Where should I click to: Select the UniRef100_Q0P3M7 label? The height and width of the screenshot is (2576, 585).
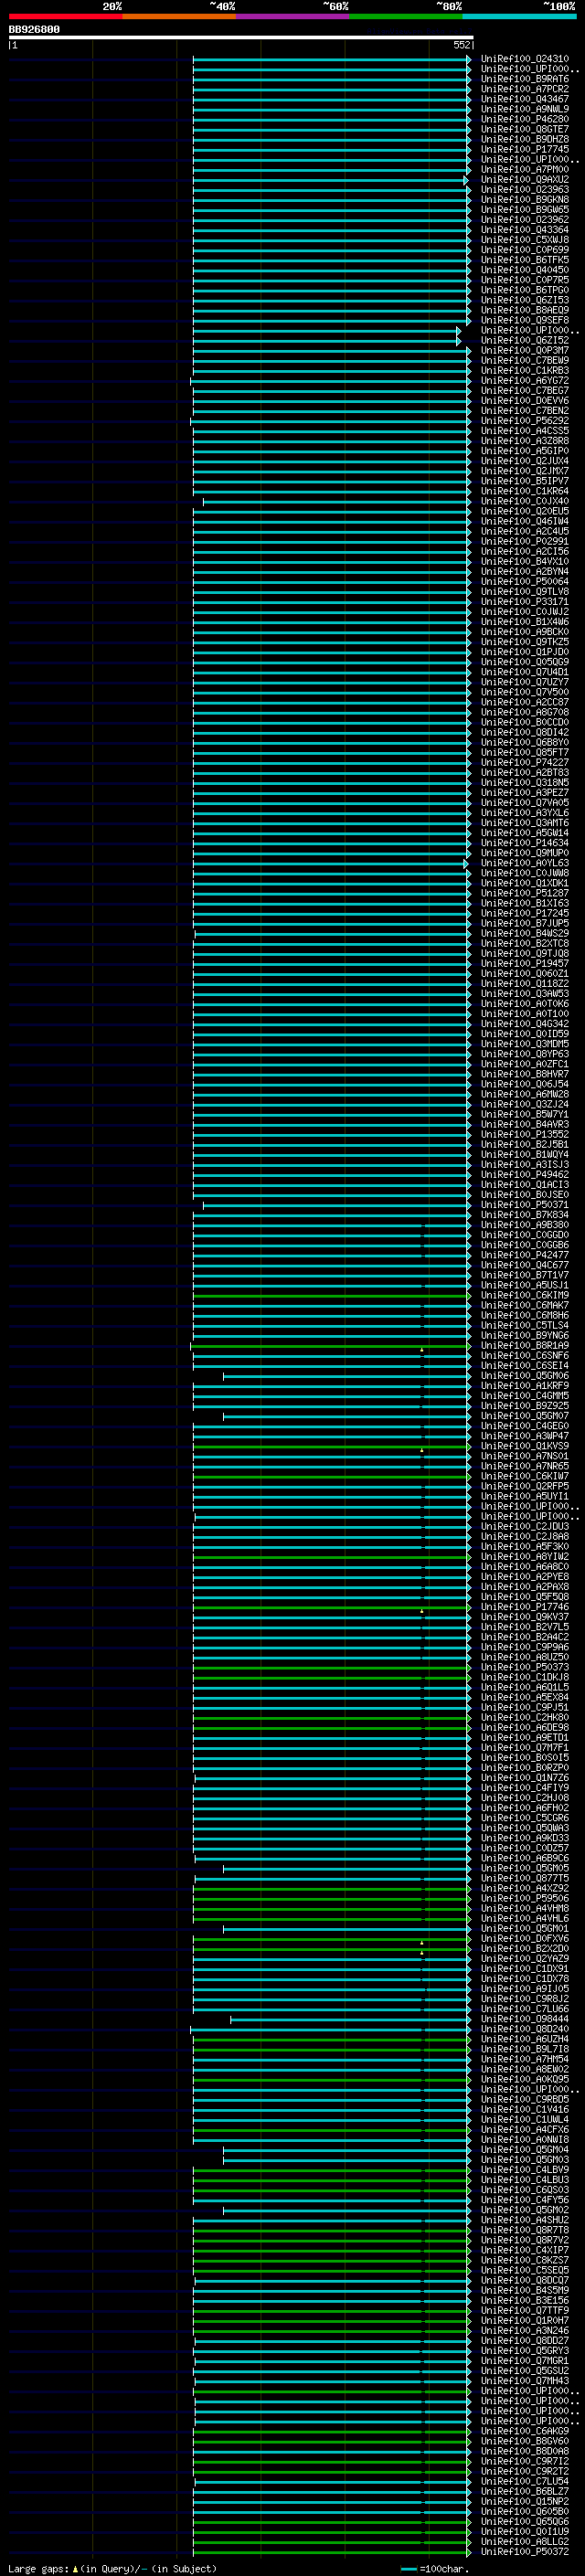[x=525, y=351]
